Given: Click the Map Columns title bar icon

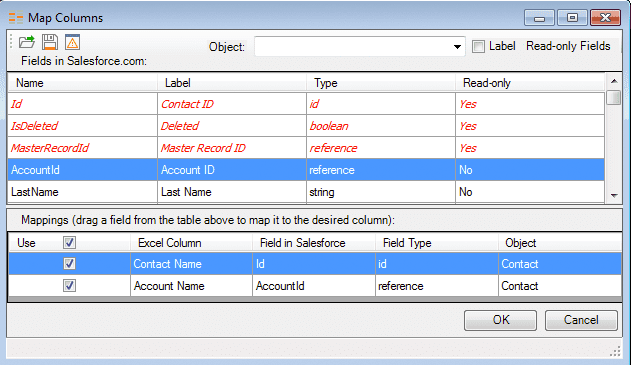Looking at the screenshot, I should (16, 18).
